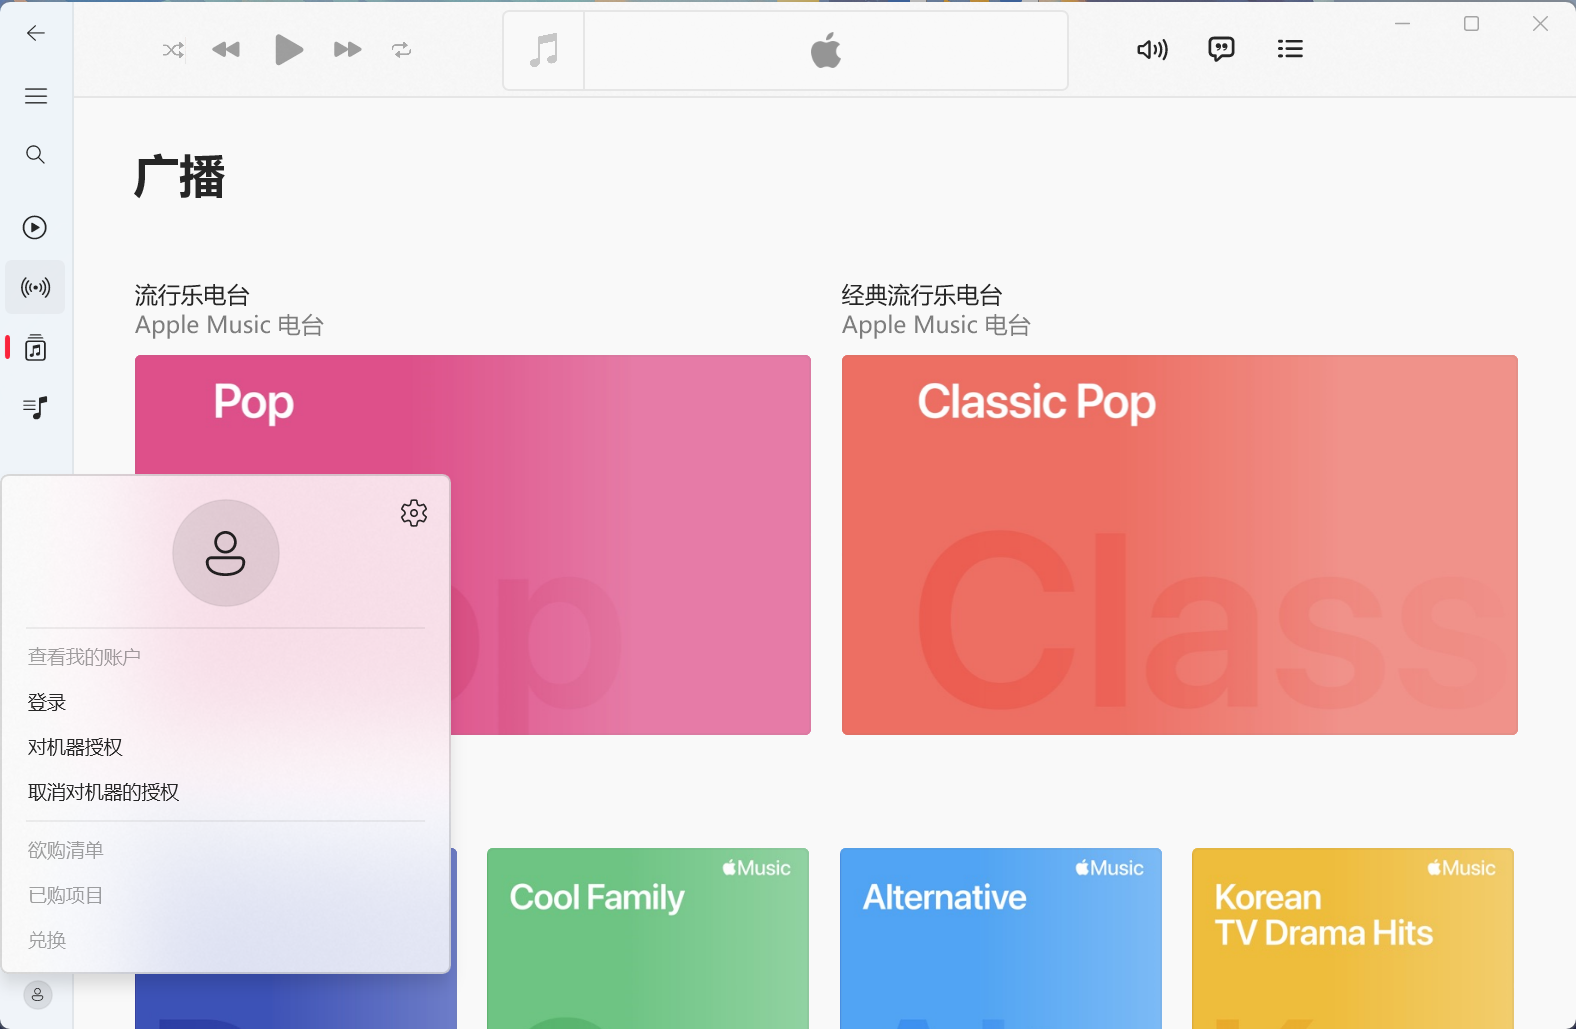1576x1029 pixels.
Task: Open the music library sidebar icon
Action: click(x=36, y=348)
